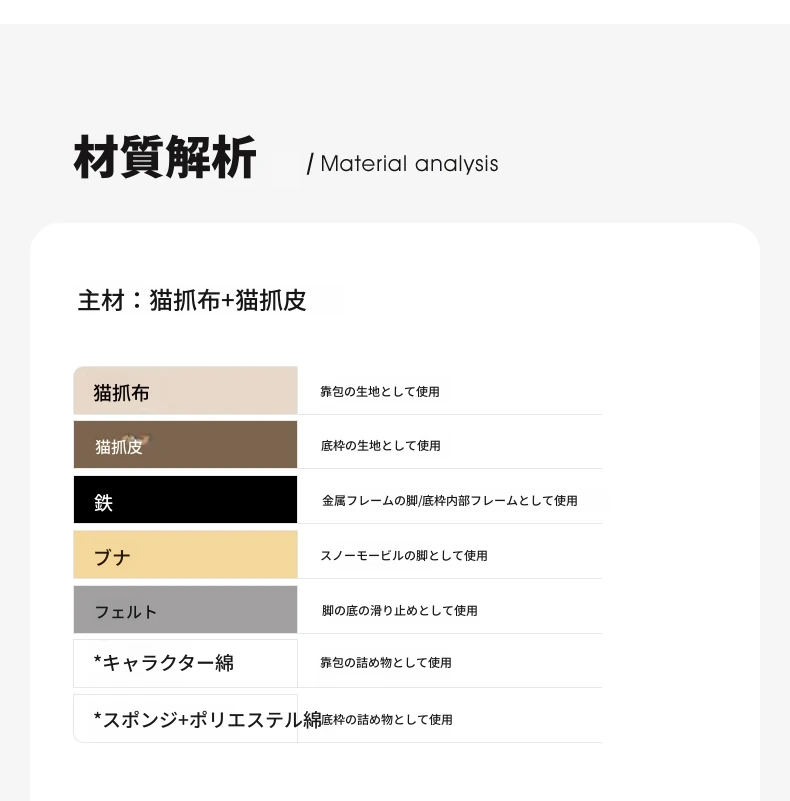This screenshot has width=790, height=801.
Task: Click the description 底枠の生地として使用
Action: (x=380, y=446)
